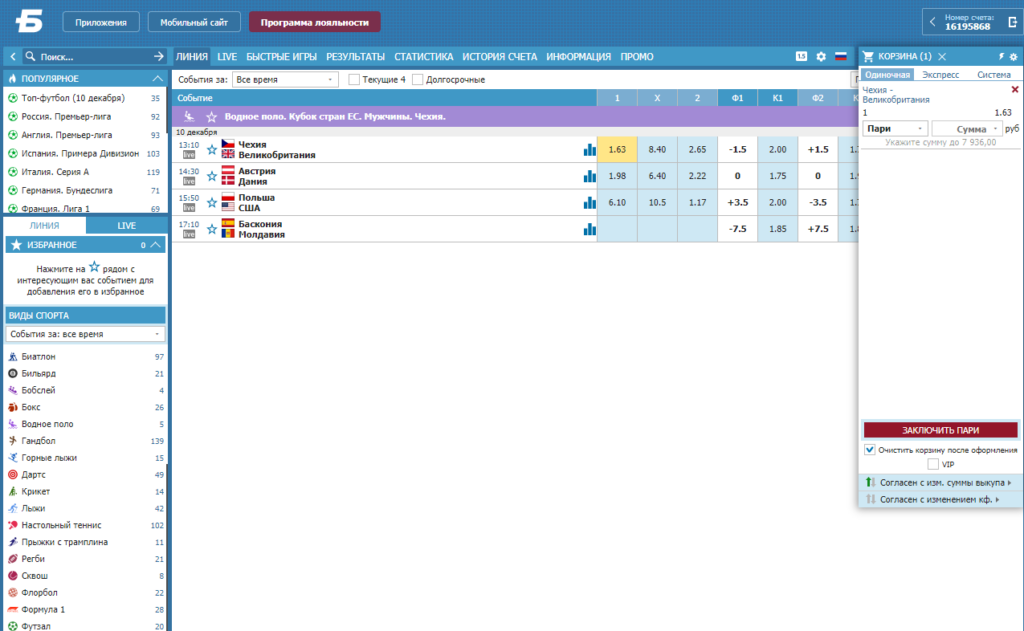Add Чехия – Великобритания to favorites star

[212, 150]
